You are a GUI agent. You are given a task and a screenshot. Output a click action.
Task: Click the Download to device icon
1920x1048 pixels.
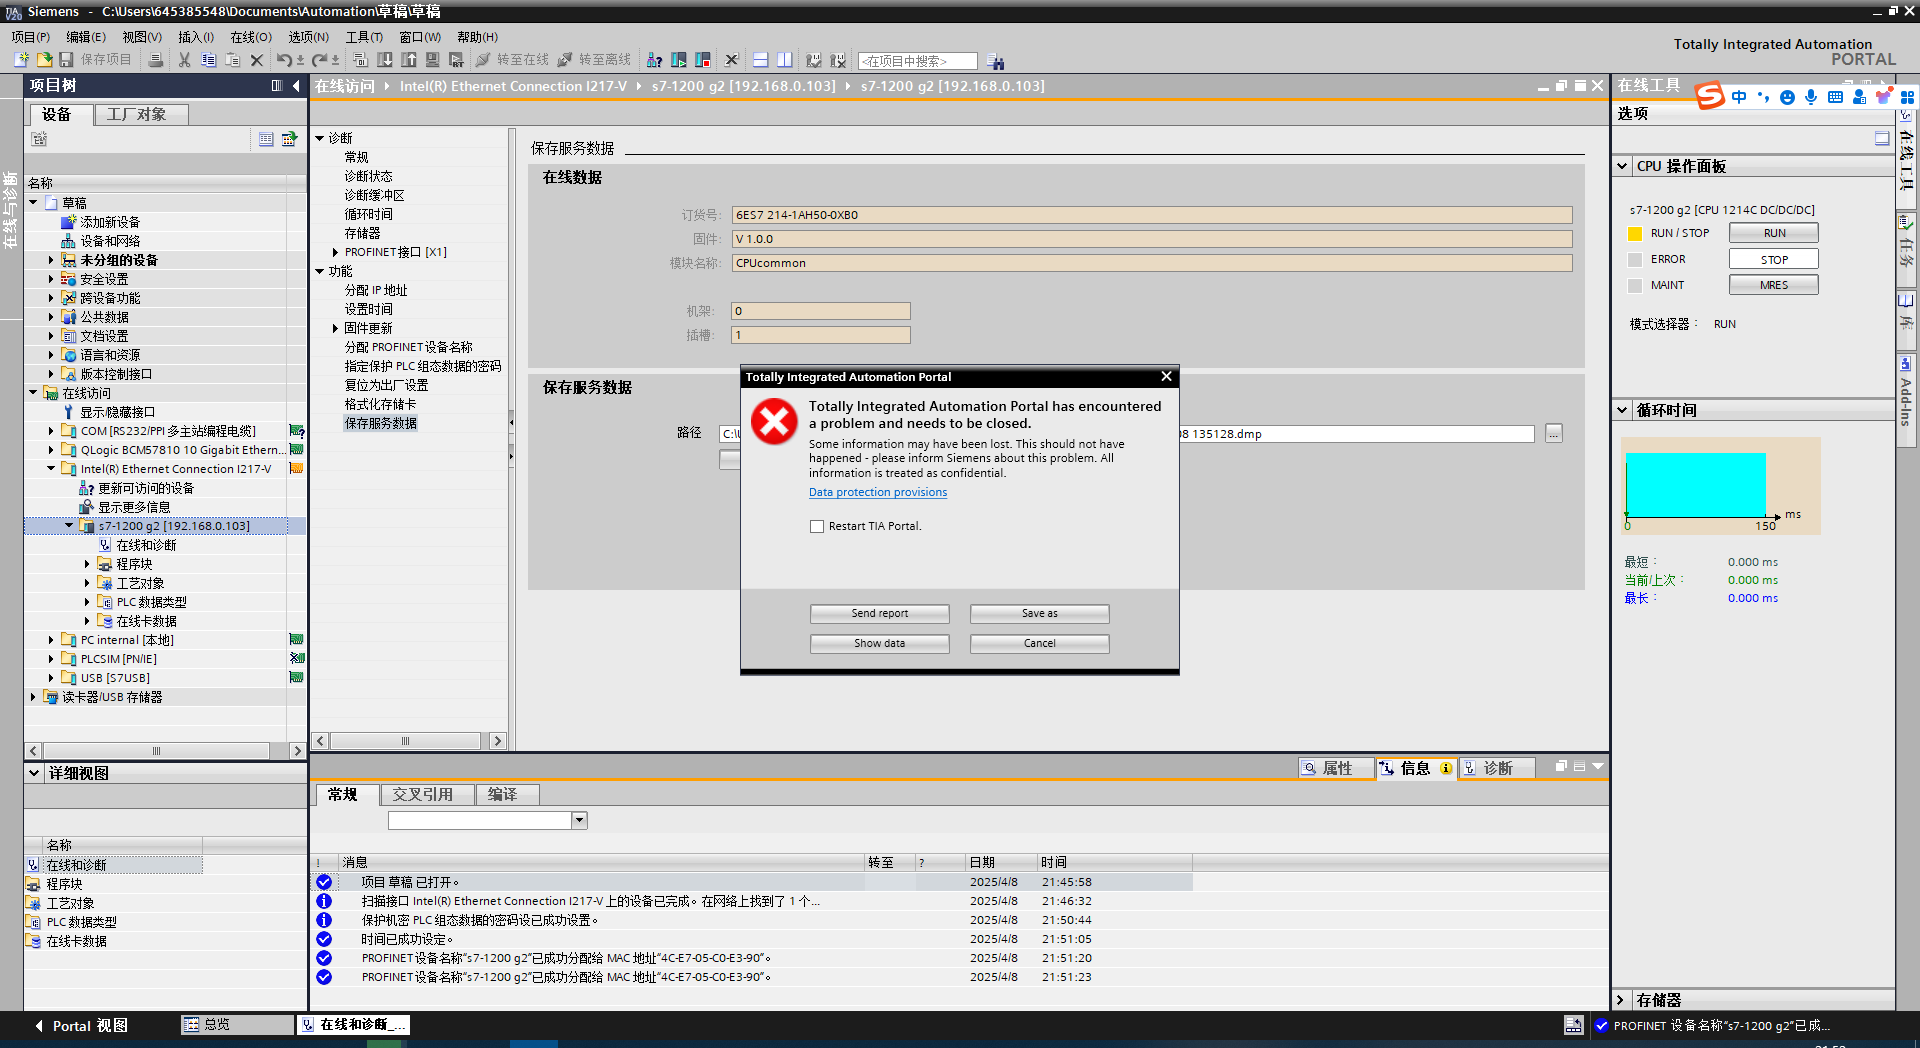(x=385, y=60)
